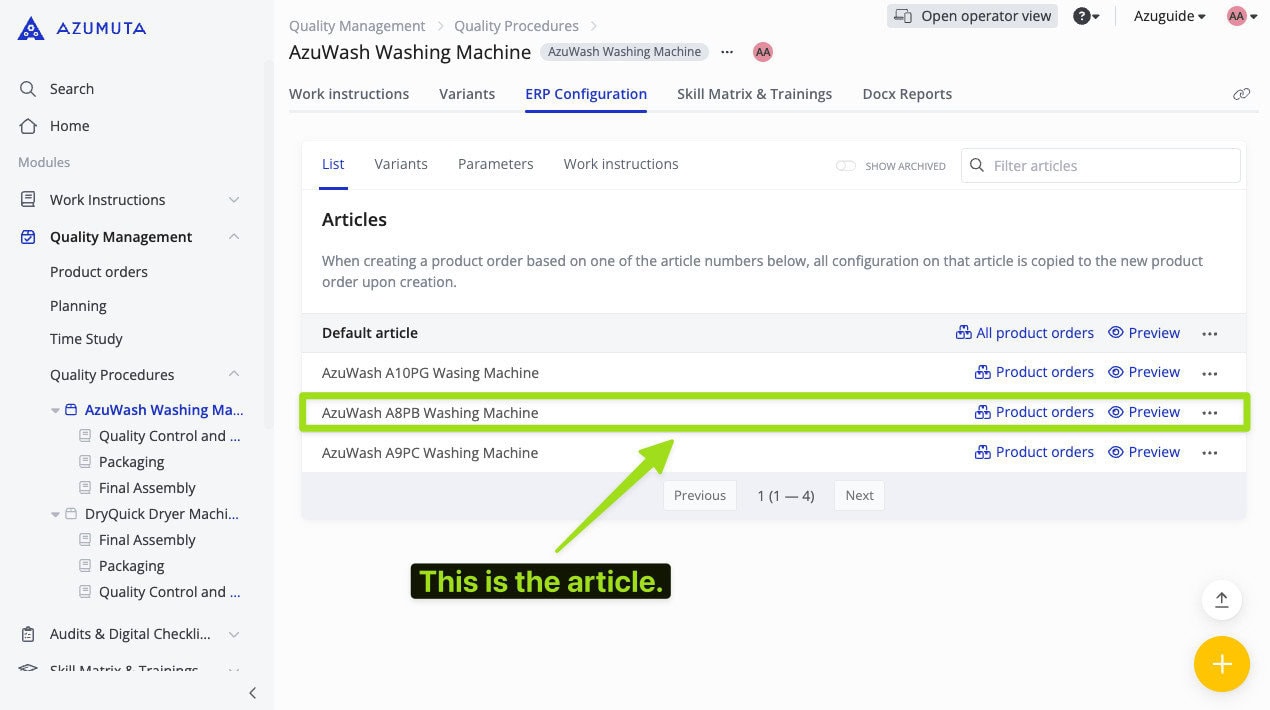Click the Filter articles search field

(x=1110, y=166)
